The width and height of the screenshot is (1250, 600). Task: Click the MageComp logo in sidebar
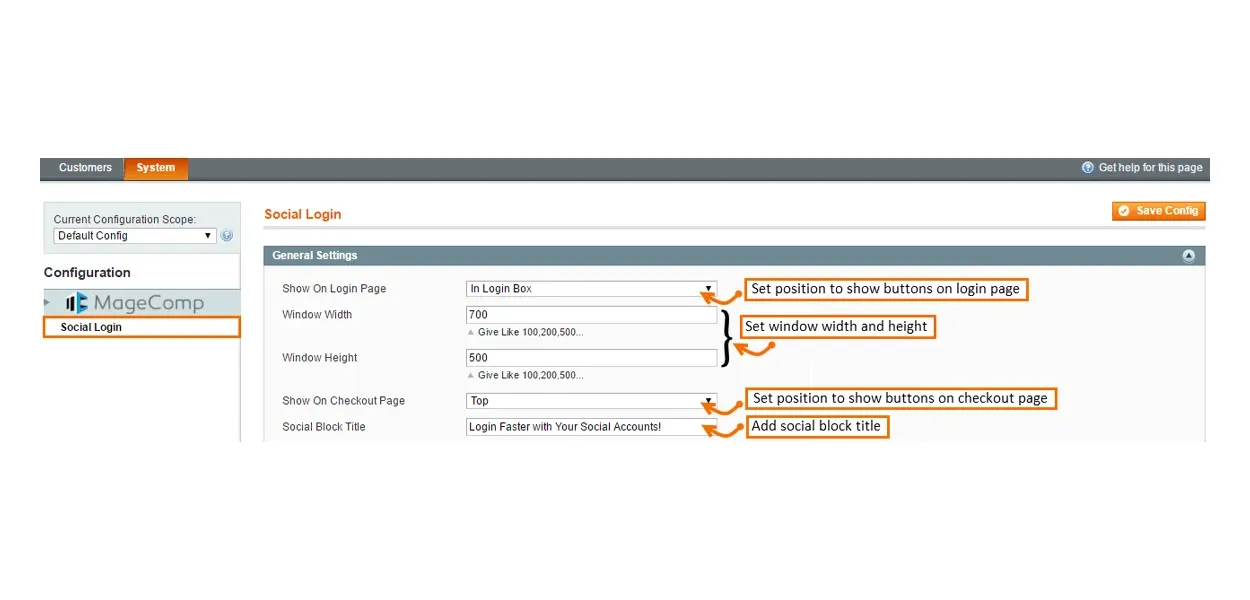click(134, 303)
